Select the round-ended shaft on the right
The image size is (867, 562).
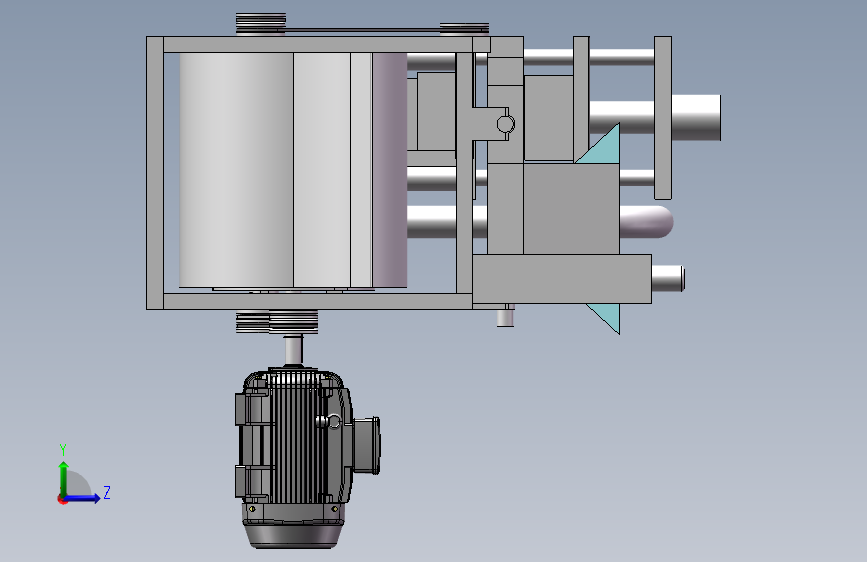pos(646,222)
